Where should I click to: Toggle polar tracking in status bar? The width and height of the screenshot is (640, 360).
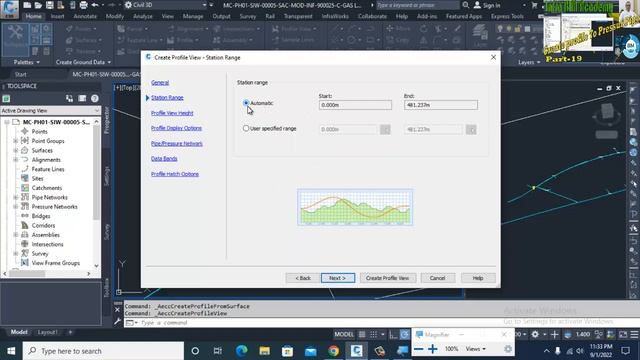(x=404, y=334)
